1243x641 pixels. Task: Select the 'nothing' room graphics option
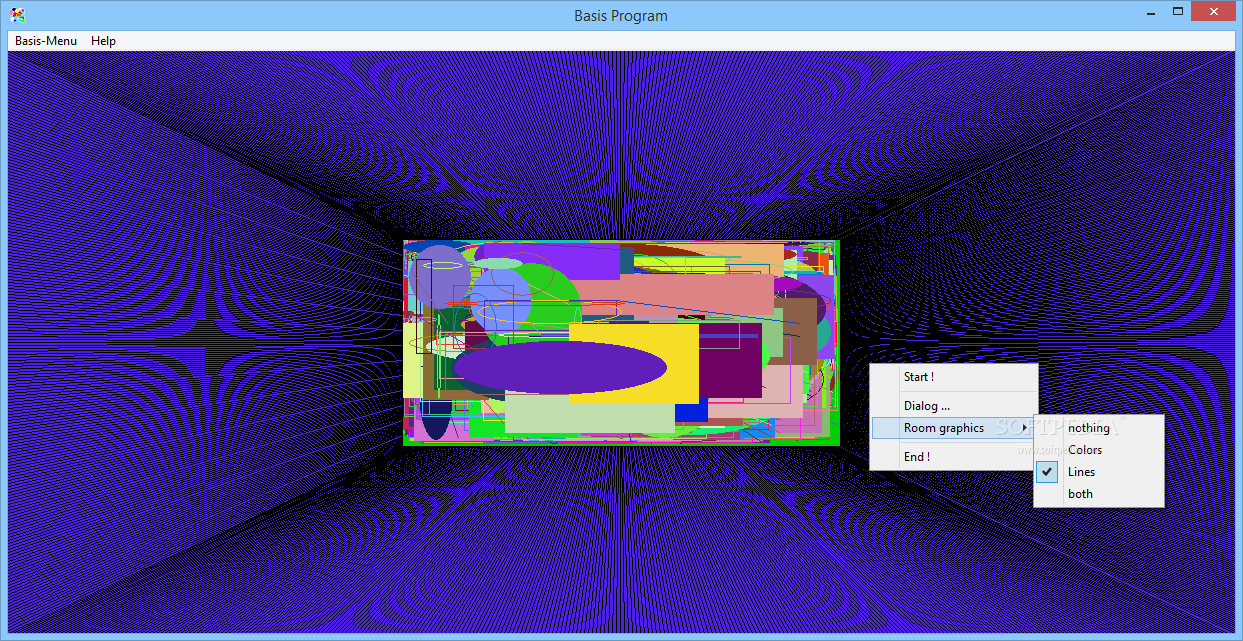click(1098, 428)
